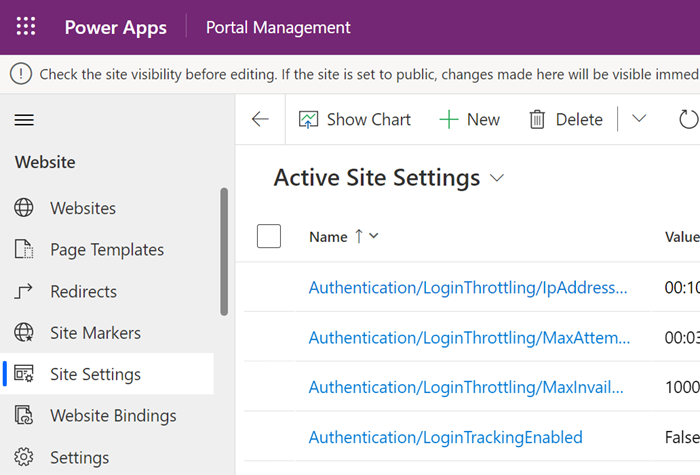700x475 pixels.
Task: Click the Portal Management app title
Action: (x=278, y=27)
